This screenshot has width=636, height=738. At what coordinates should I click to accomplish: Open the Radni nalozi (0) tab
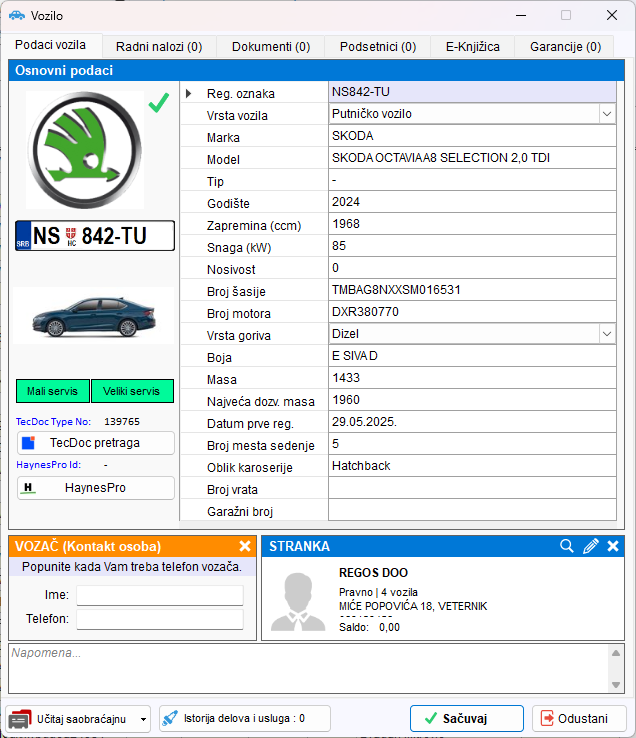[x=159, y=47]
